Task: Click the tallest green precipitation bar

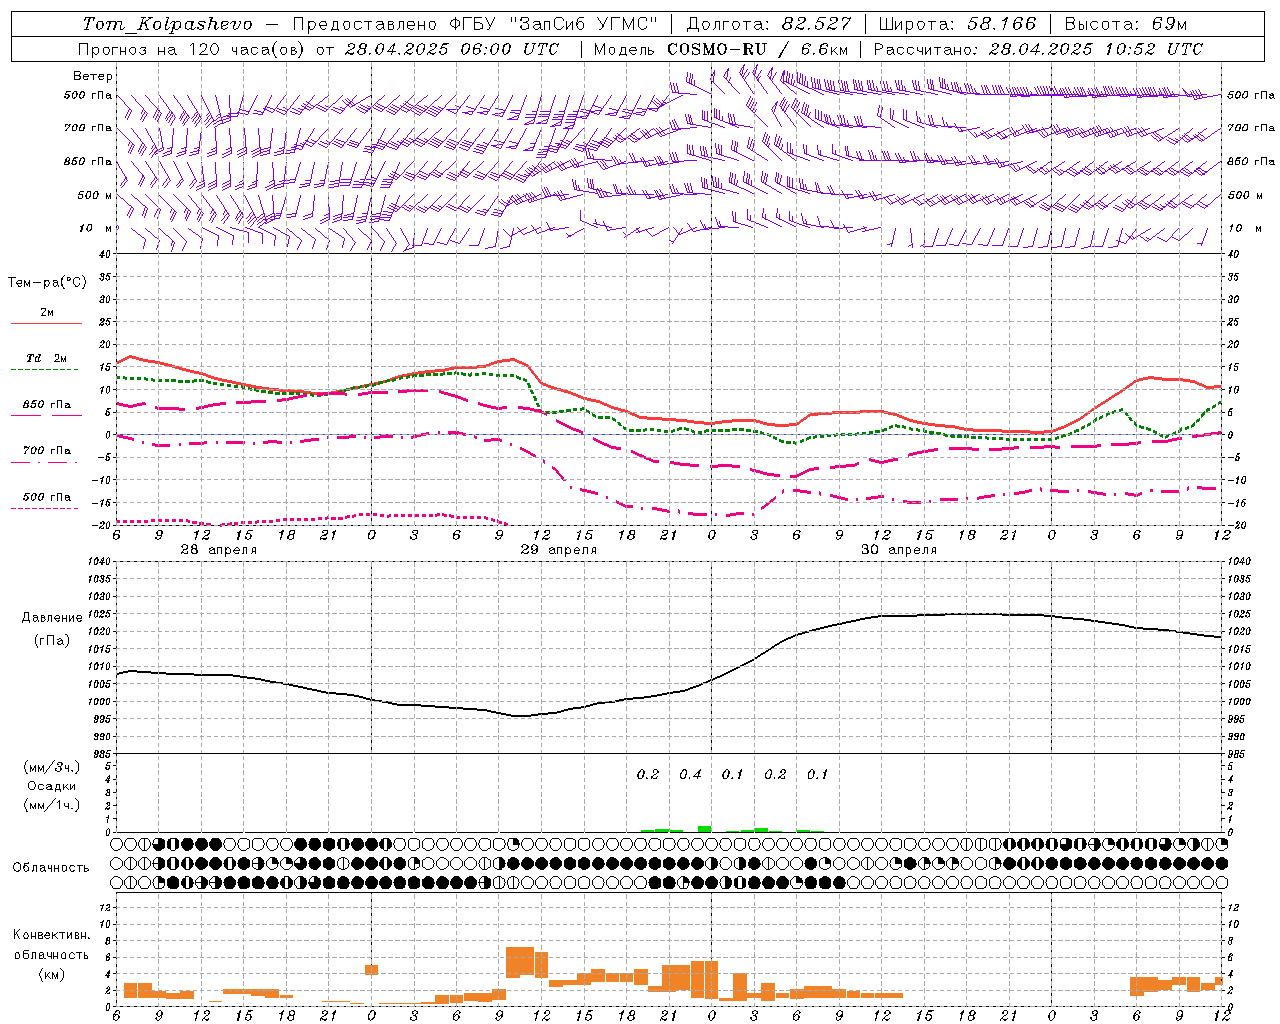Action: pos(704,828)
